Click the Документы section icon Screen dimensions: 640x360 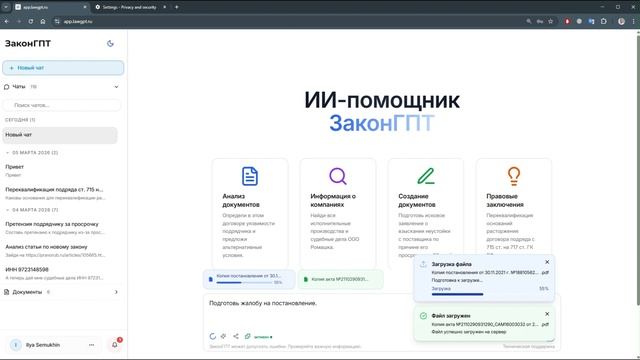pos(7,292)
